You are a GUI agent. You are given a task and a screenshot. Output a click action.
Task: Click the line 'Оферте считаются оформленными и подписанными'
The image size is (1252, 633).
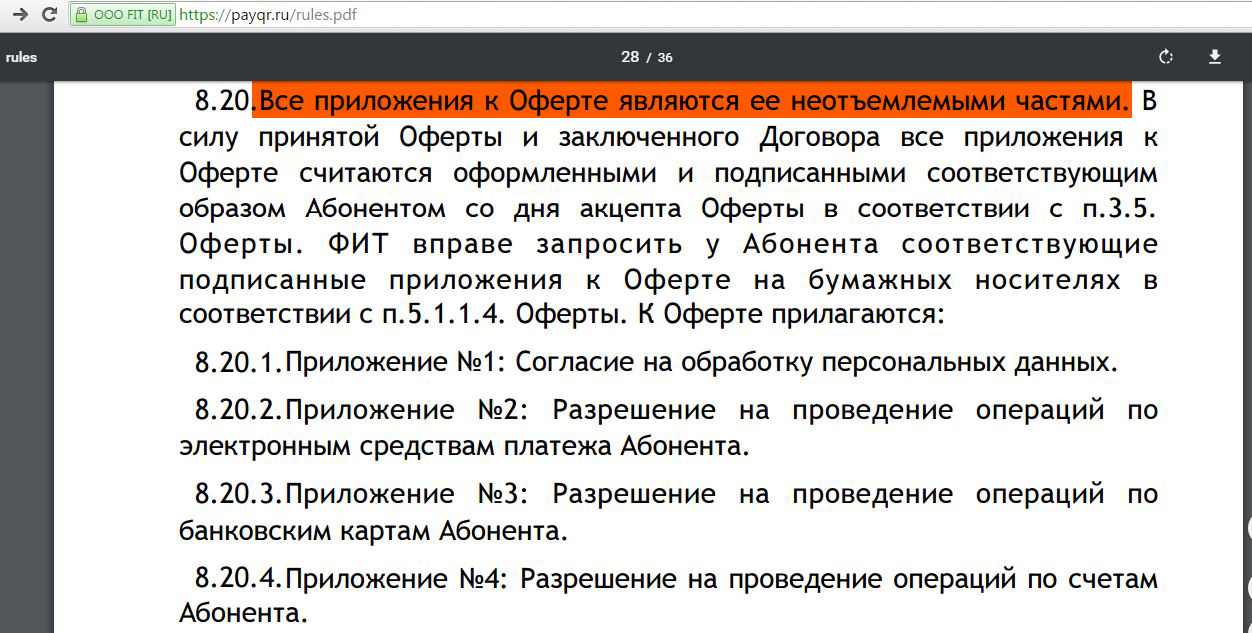click(x=668, y=173)
